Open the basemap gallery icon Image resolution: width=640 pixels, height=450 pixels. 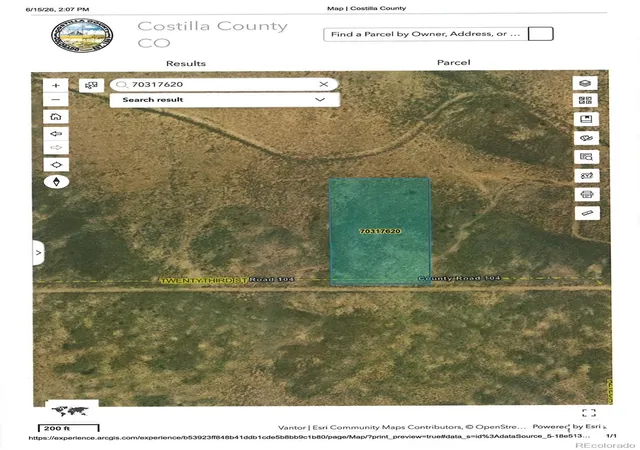pos(585,100)
